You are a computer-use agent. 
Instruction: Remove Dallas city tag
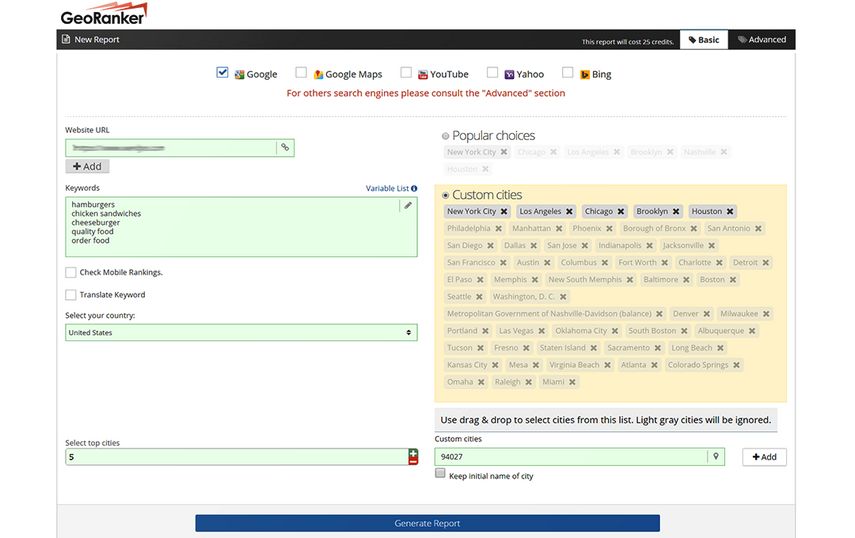(533, 246)
